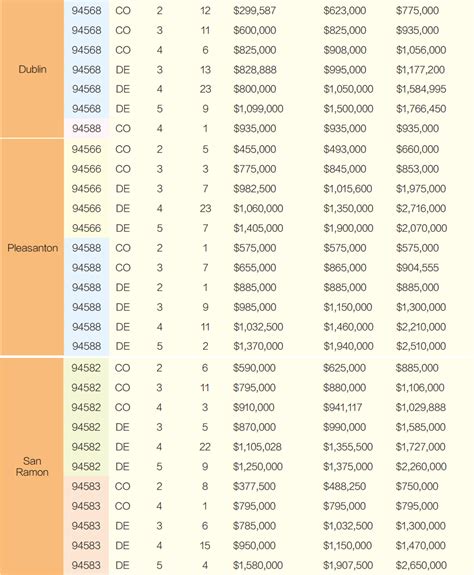Select the $1,907,500 price cell
Image resolution: width=474 pixels, height=575 pixels.
tap(348, 565)
